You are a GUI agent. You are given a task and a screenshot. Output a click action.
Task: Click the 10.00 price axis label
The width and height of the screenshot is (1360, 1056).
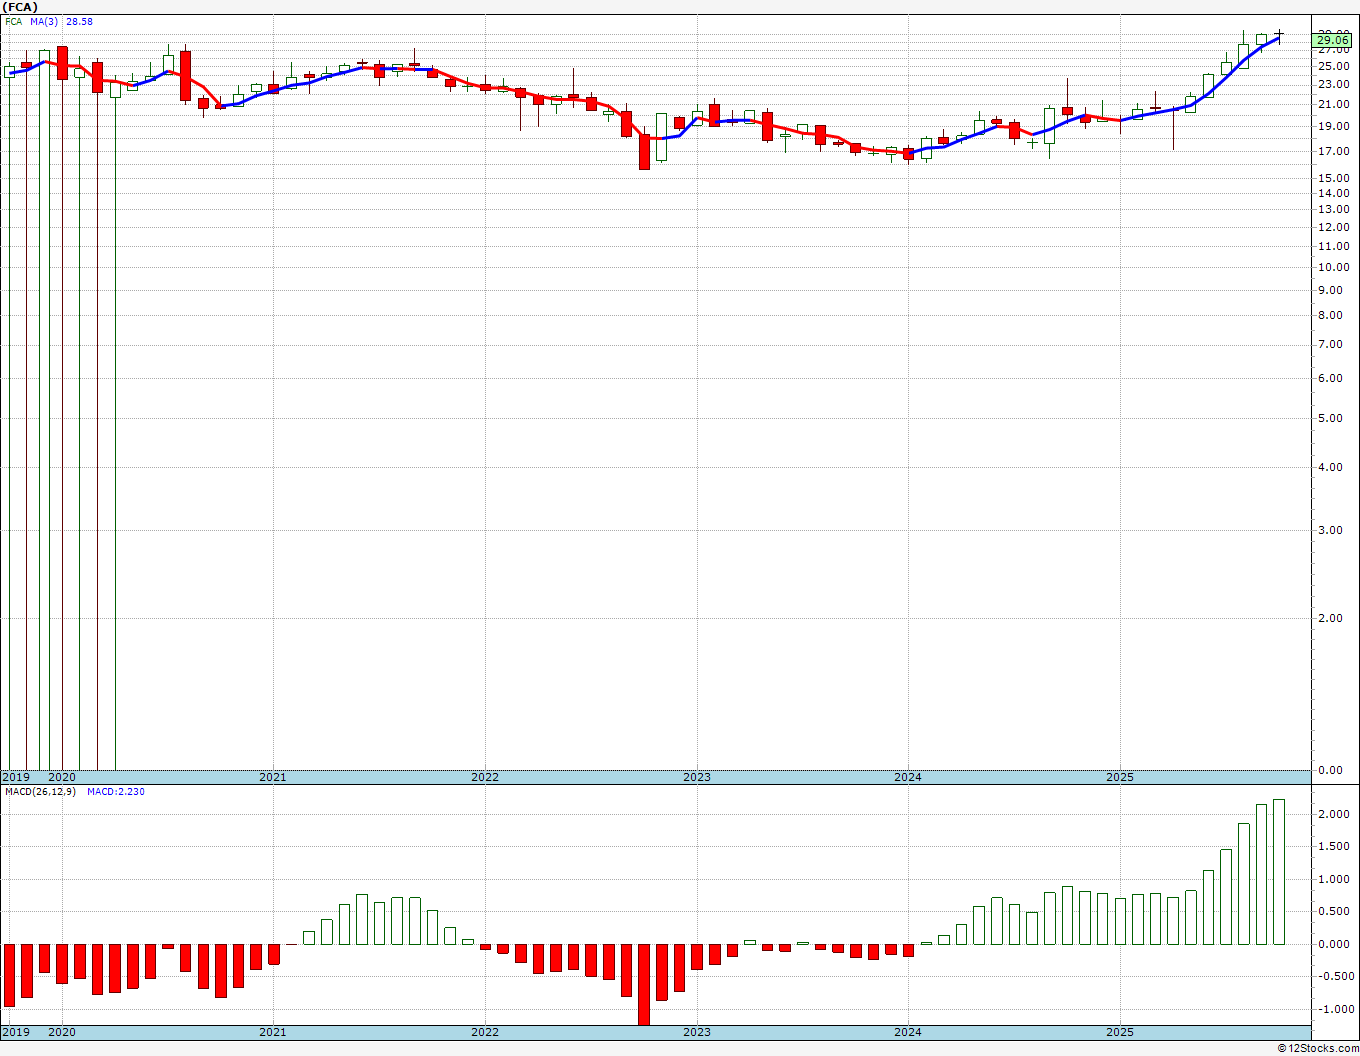coord(1333,267)
